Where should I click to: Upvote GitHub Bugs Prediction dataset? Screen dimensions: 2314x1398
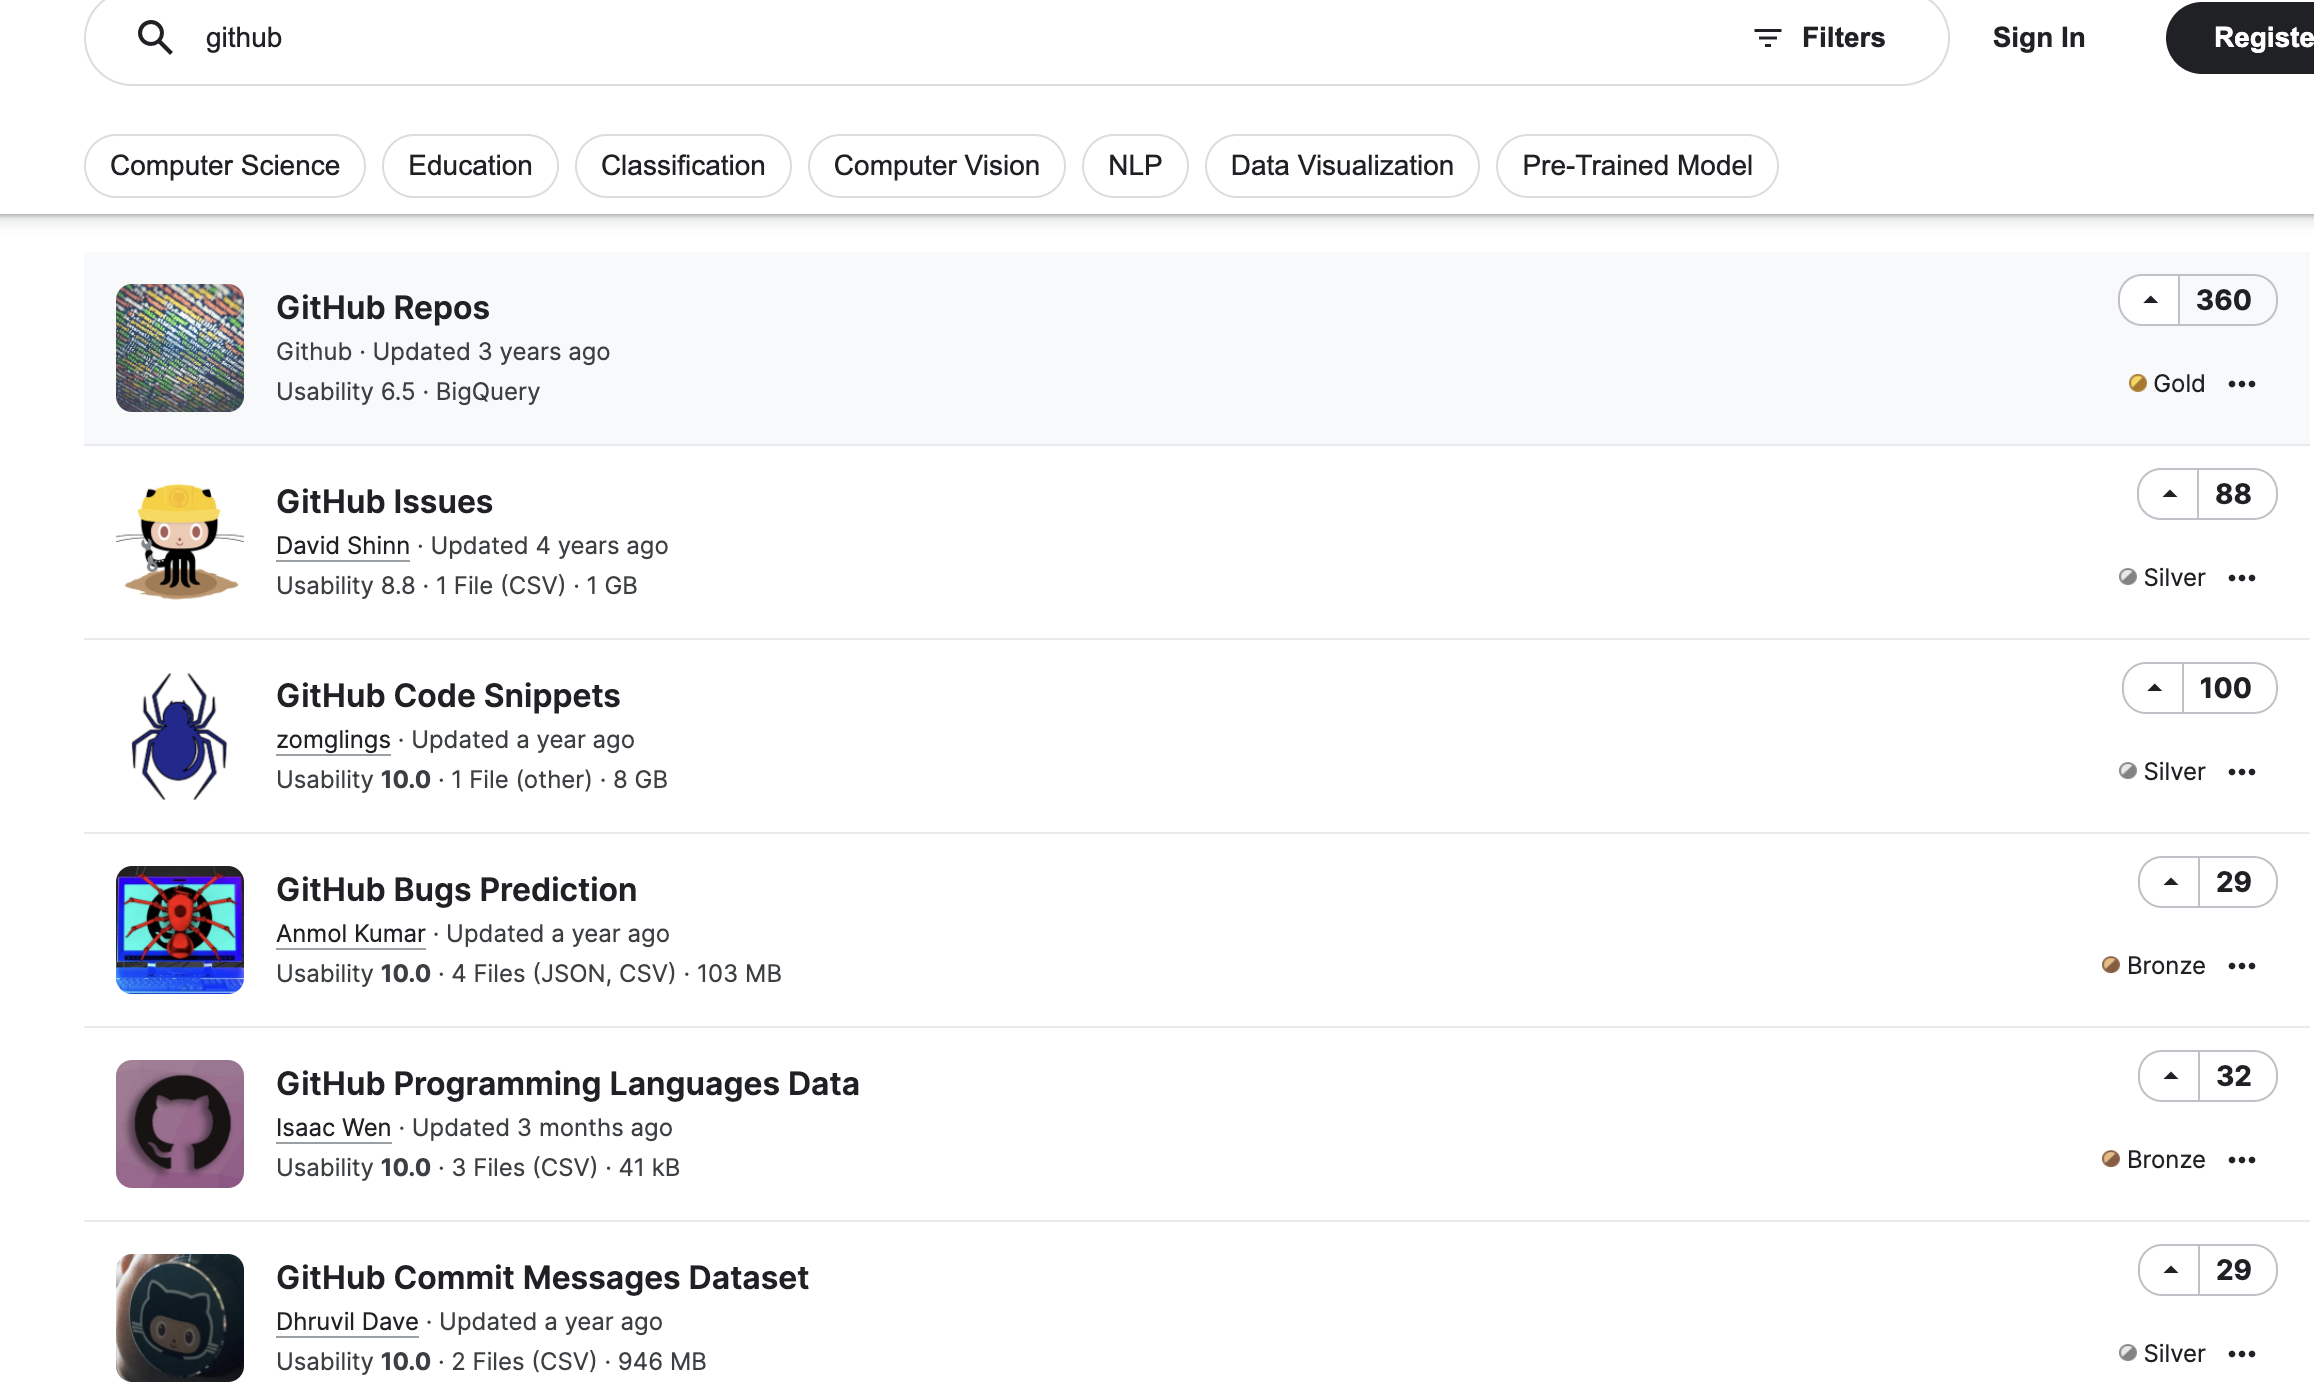click(2170, 882)
